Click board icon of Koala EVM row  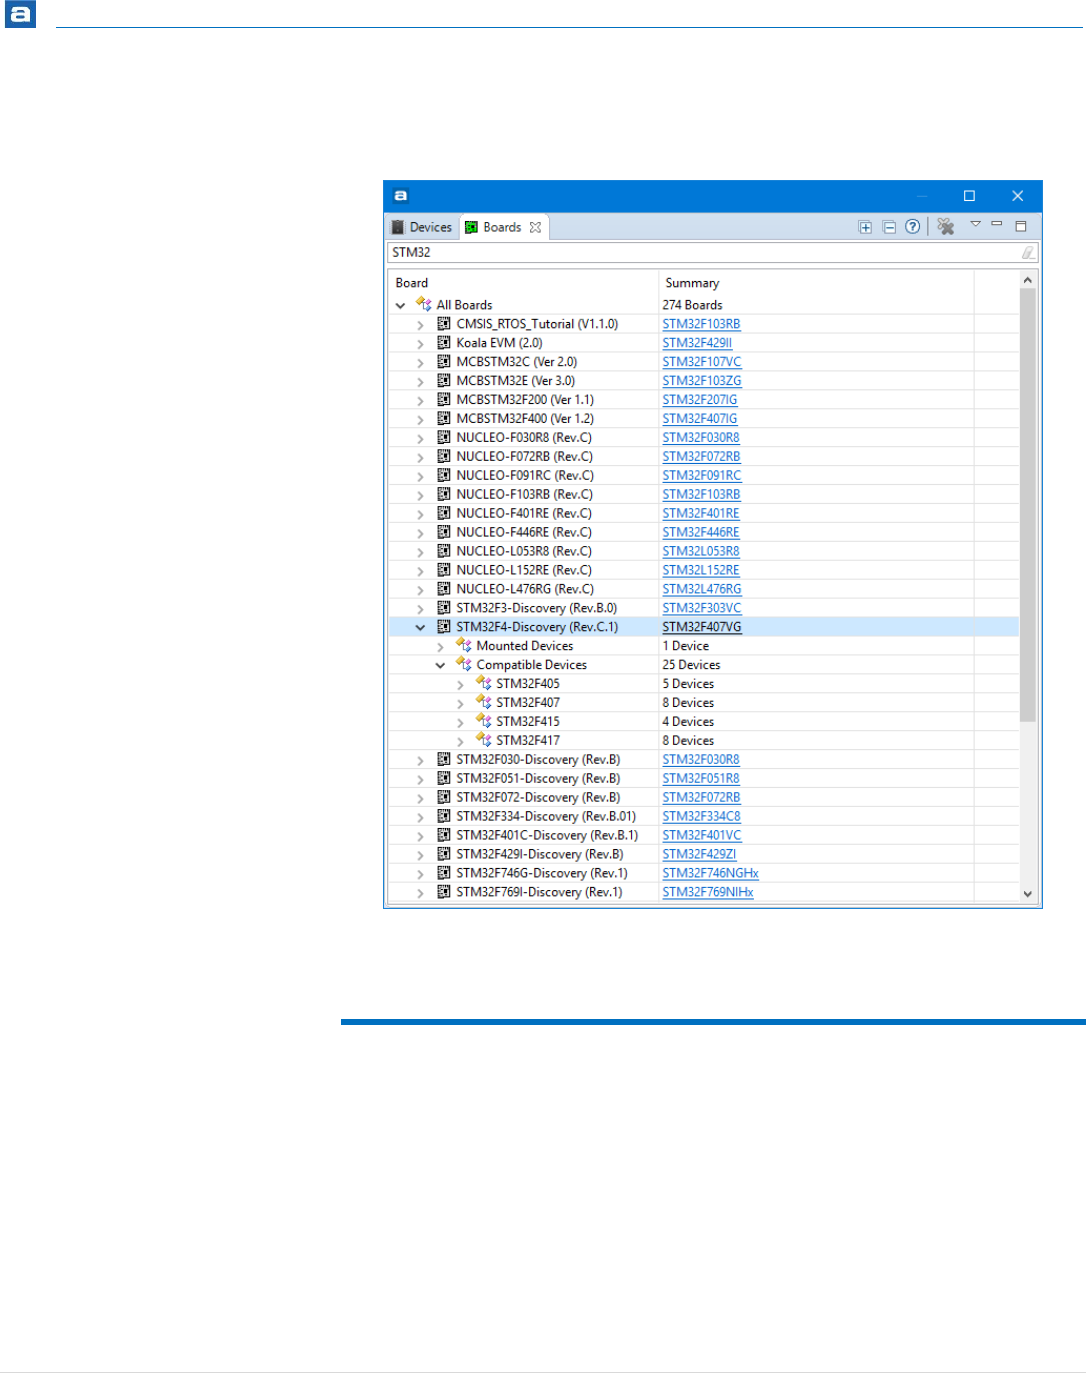tap(444, 342)
